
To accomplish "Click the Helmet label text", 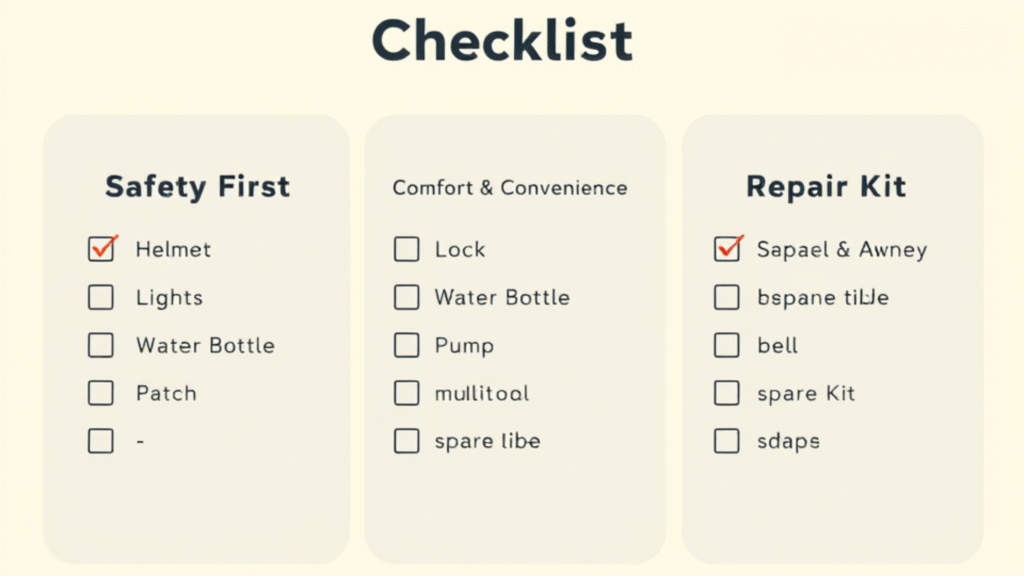I will coord(173,249).
